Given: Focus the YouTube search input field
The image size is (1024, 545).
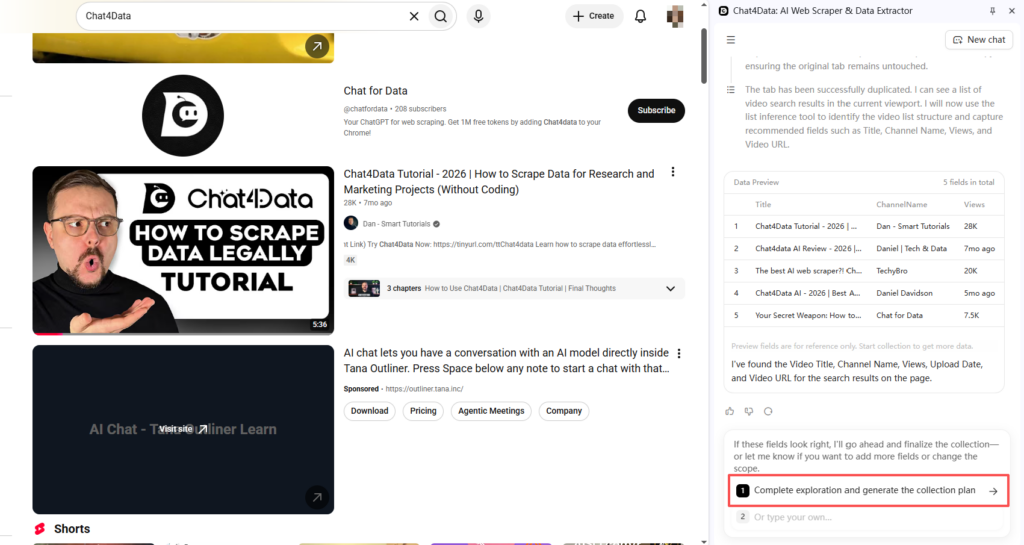Looking at the screenshot, I should [x=243, y=16].
